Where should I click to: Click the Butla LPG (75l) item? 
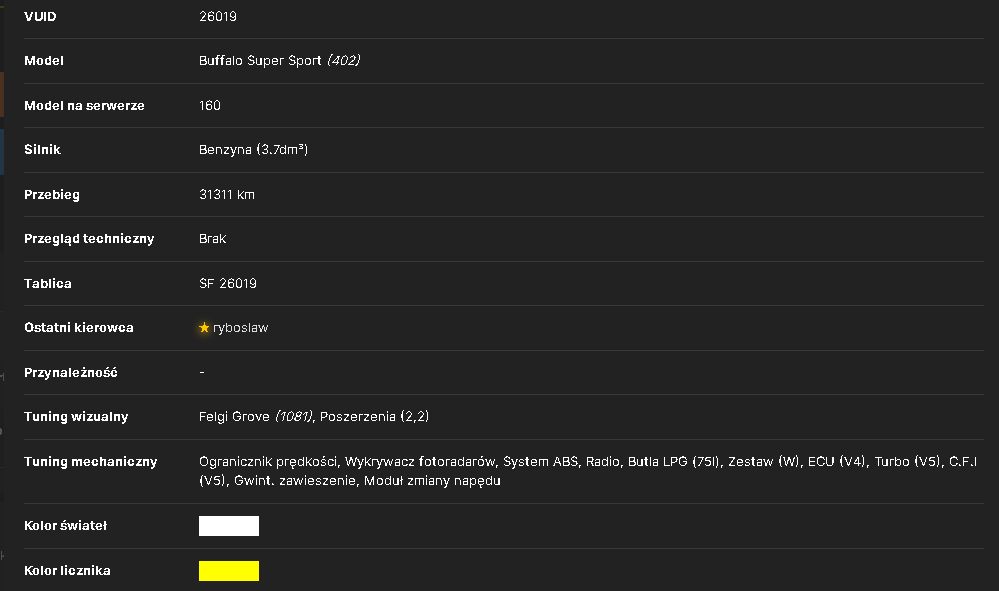(674, 462)
